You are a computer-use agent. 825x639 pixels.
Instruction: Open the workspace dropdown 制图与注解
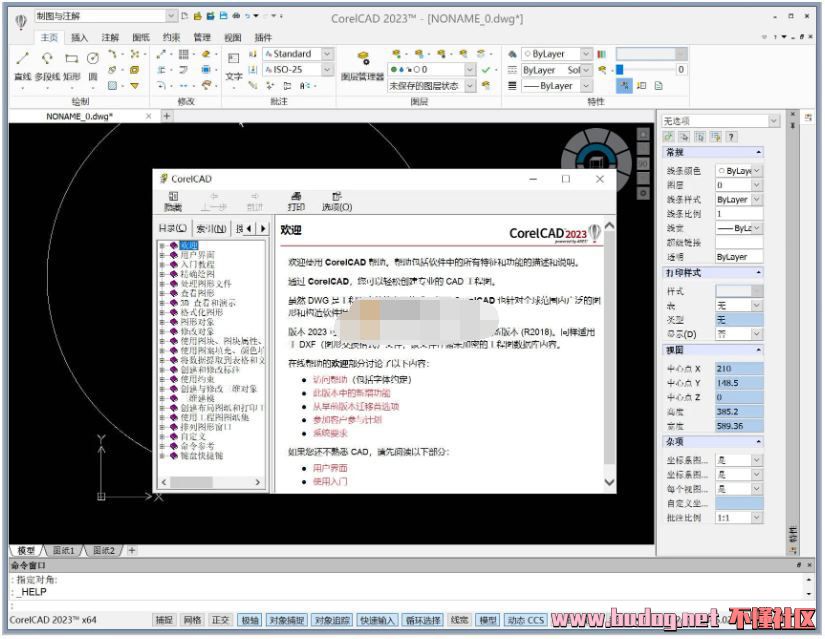tap(106, 16)
